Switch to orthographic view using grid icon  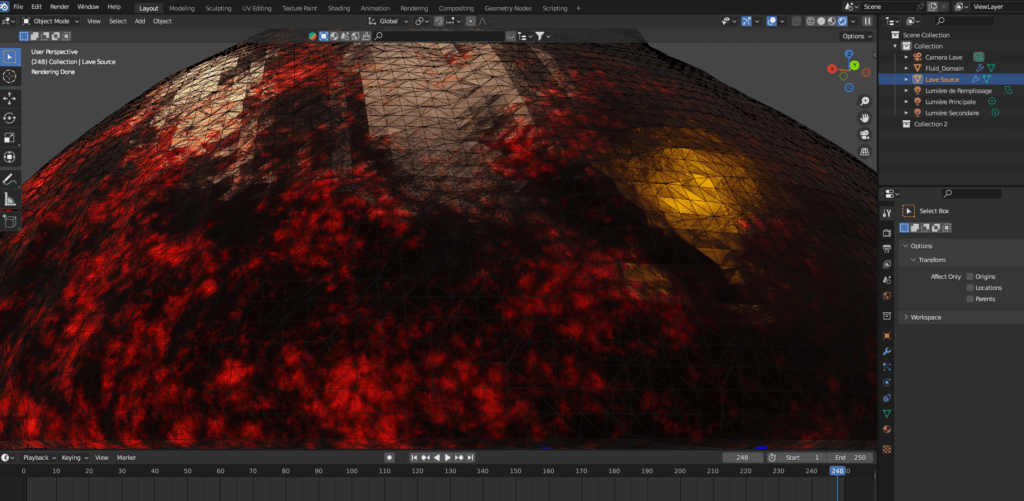click(864, 151)
